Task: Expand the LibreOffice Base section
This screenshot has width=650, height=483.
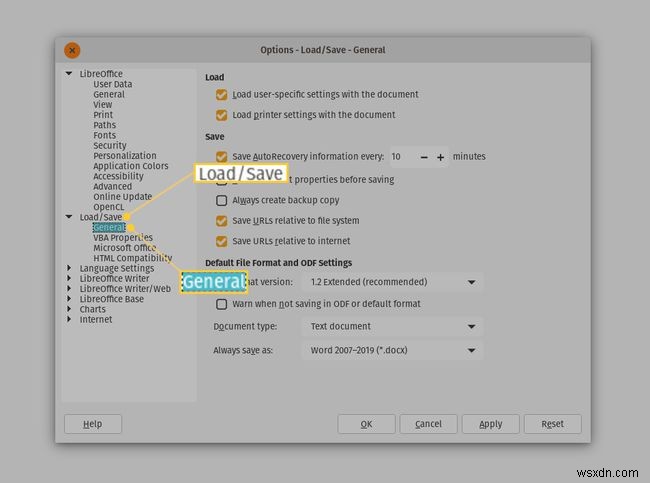Action: click(69, 299)
